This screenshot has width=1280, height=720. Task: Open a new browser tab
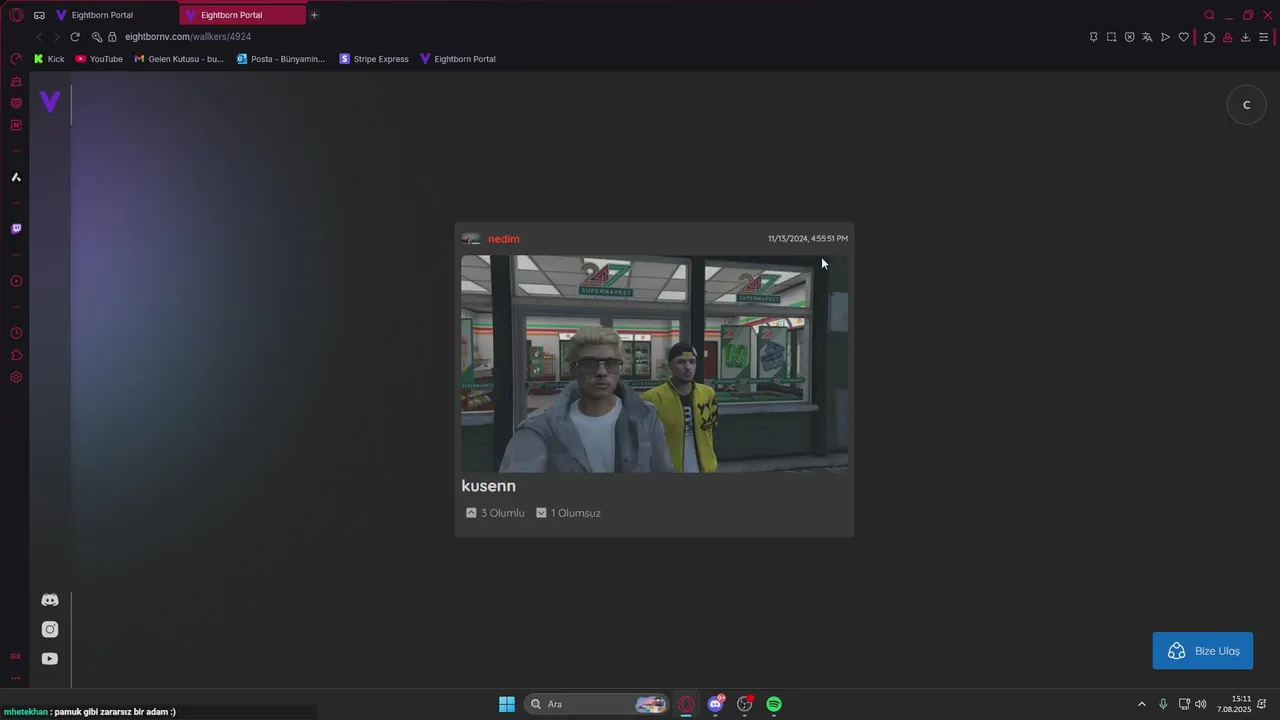click(314, 15)
